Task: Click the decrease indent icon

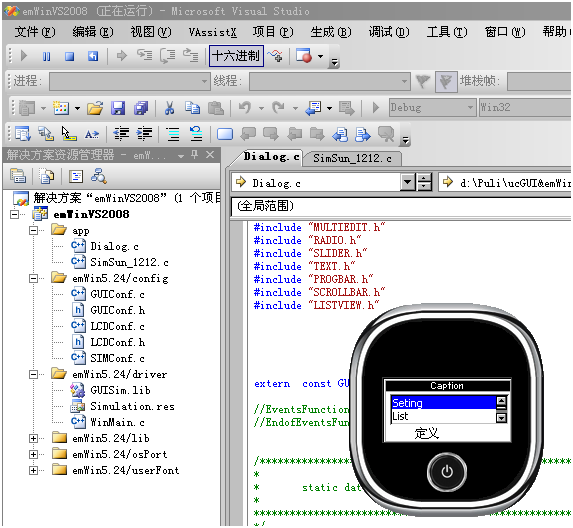Action: [x=121, y=134]
